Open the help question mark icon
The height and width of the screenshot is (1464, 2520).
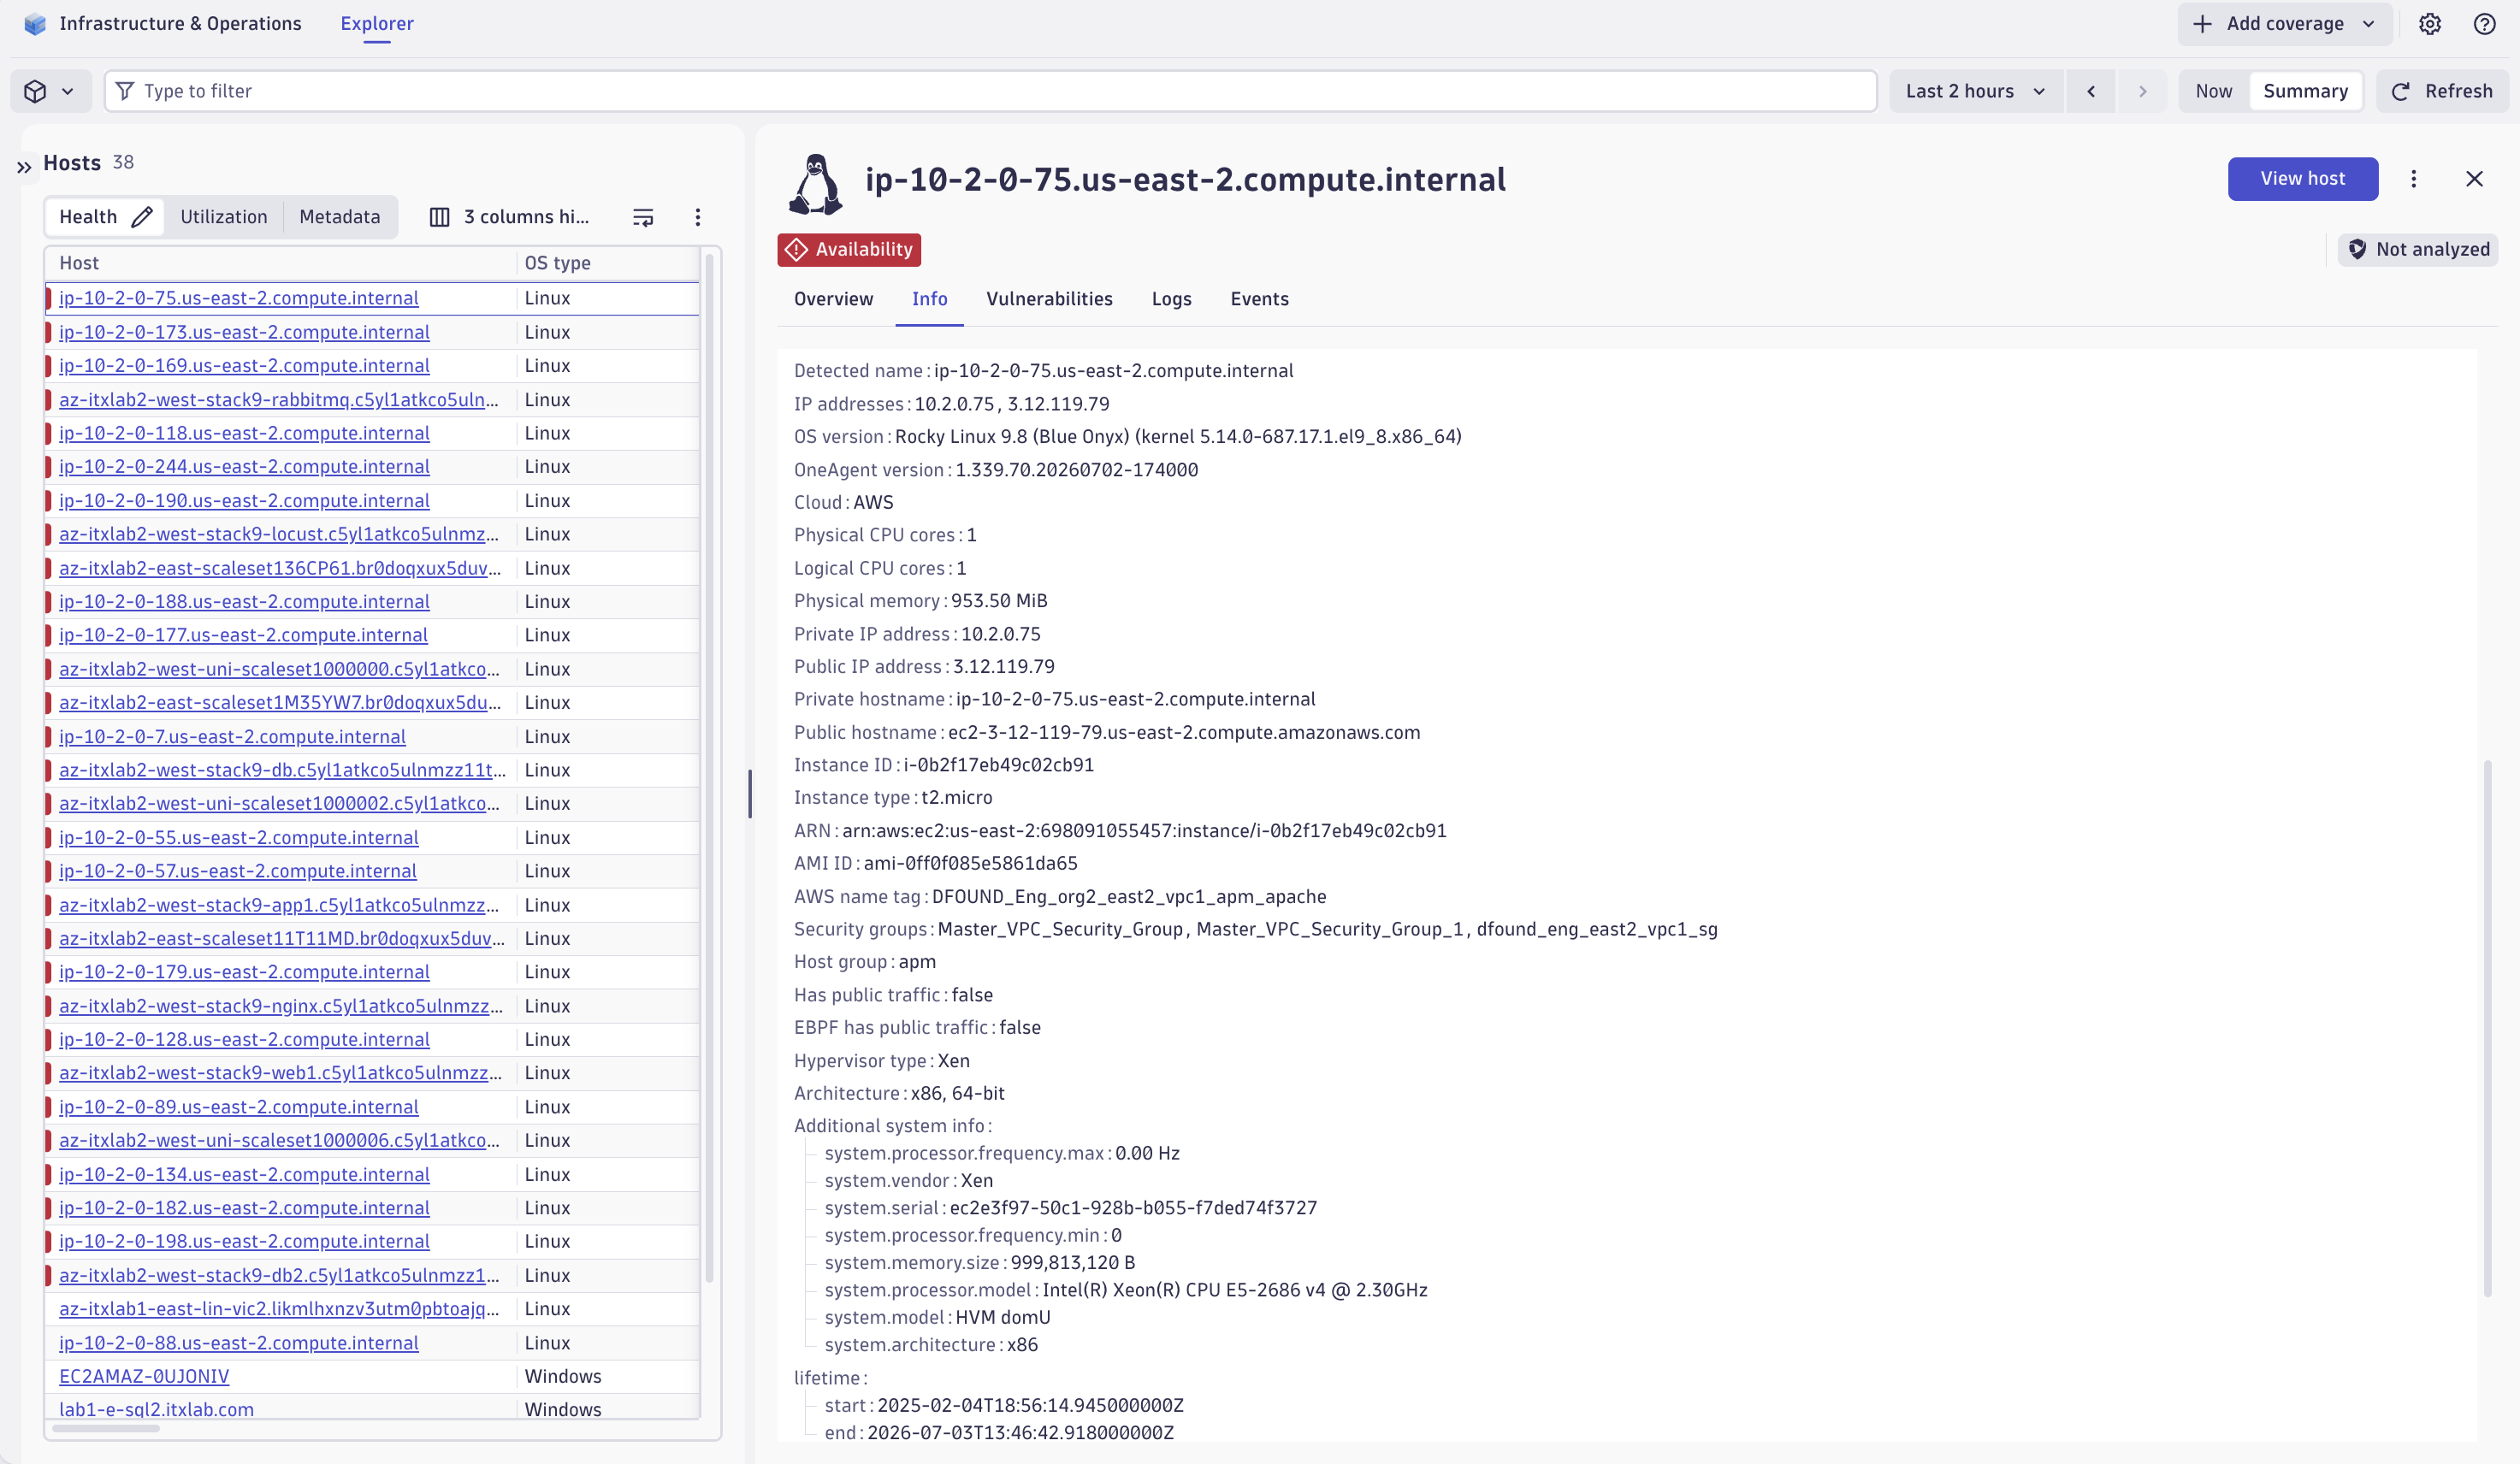pos(2484,24)
